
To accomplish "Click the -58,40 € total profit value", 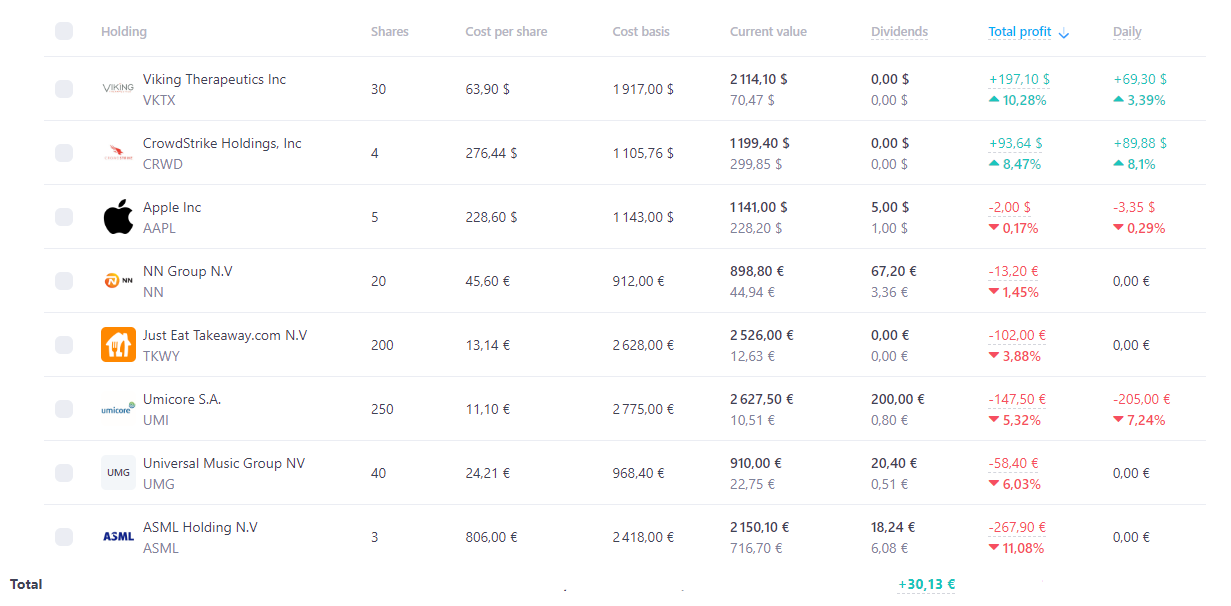I will click(1013, 463).
